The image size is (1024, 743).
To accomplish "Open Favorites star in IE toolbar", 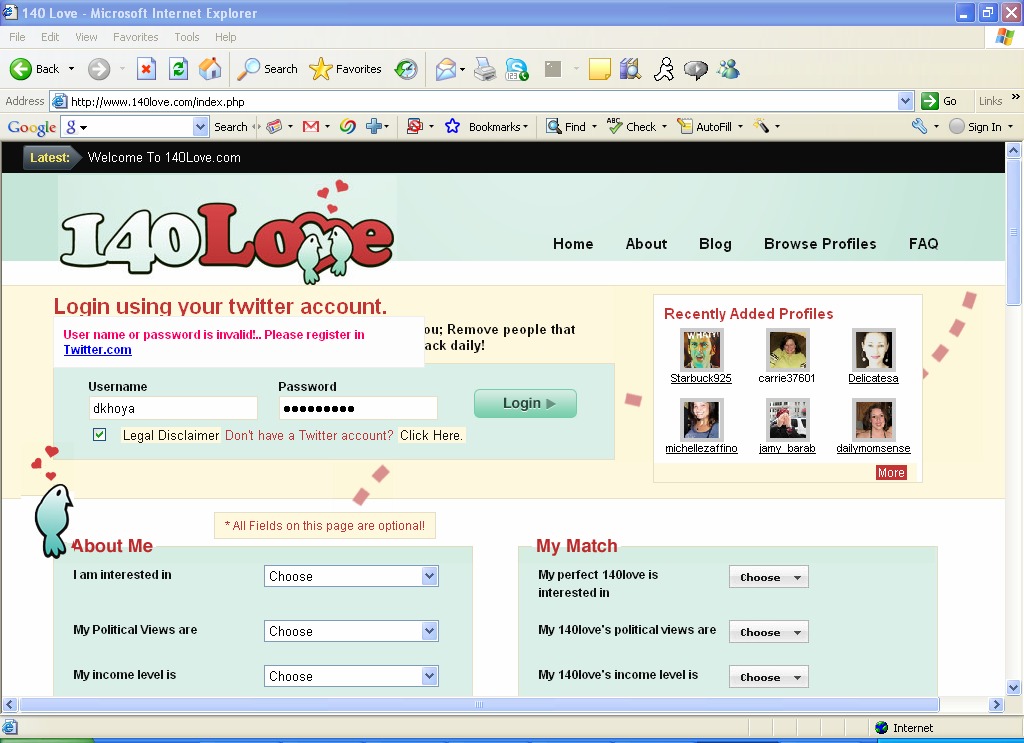I will click(x=320, y=69).
